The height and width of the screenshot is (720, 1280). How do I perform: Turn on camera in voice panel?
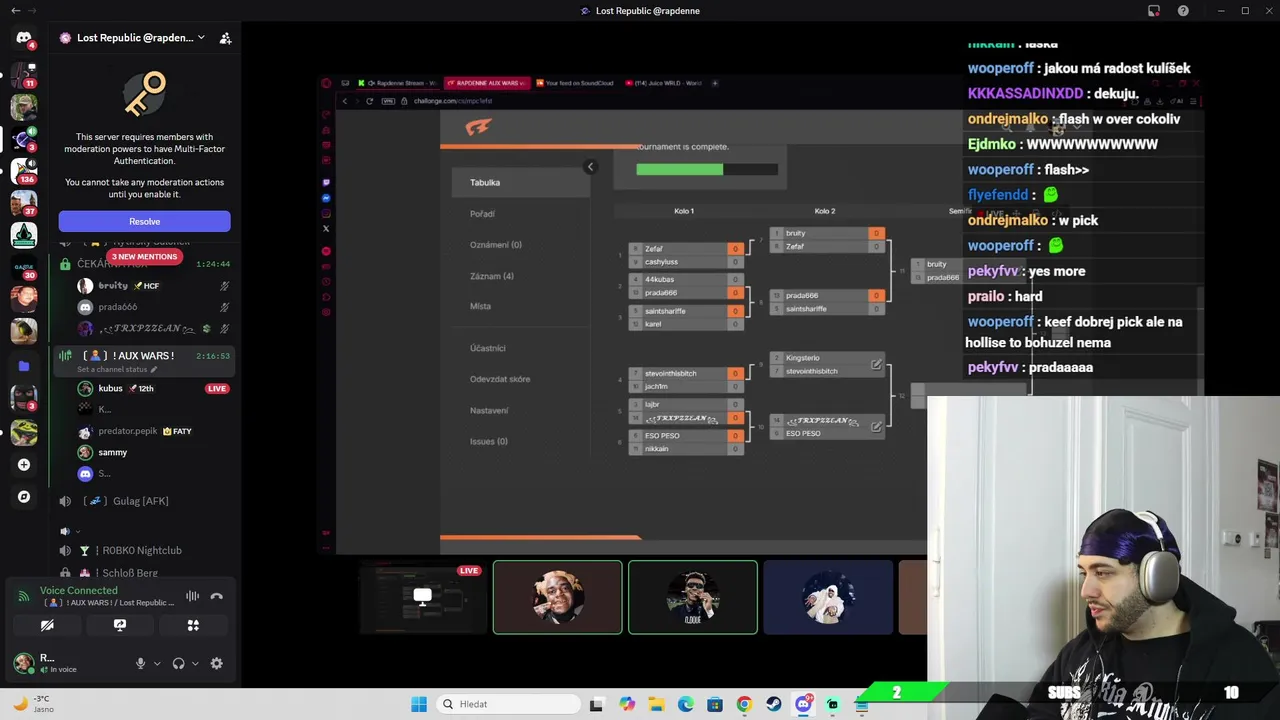(47, 625)
